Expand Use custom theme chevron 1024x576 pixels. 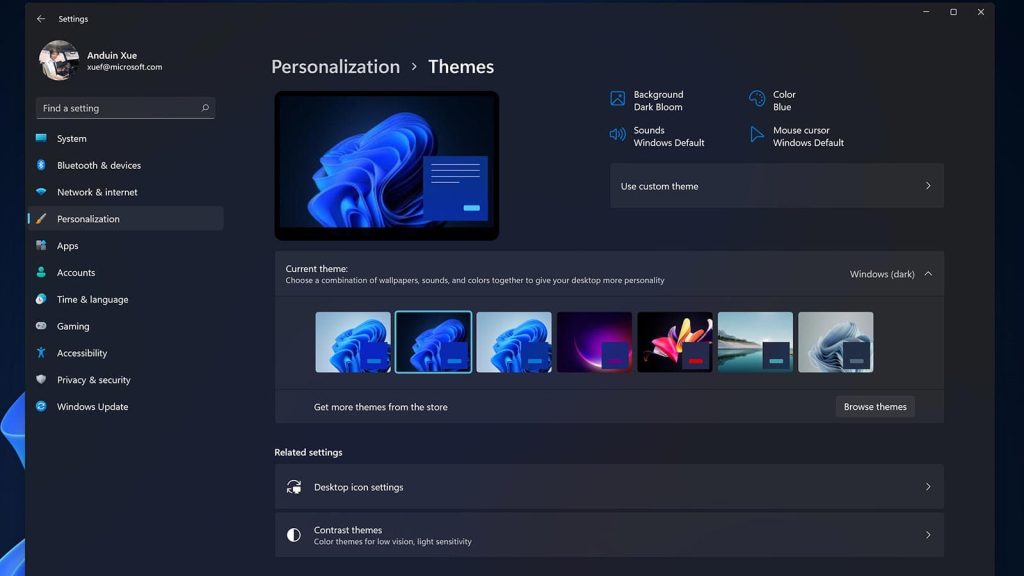[x=928, y=185]
